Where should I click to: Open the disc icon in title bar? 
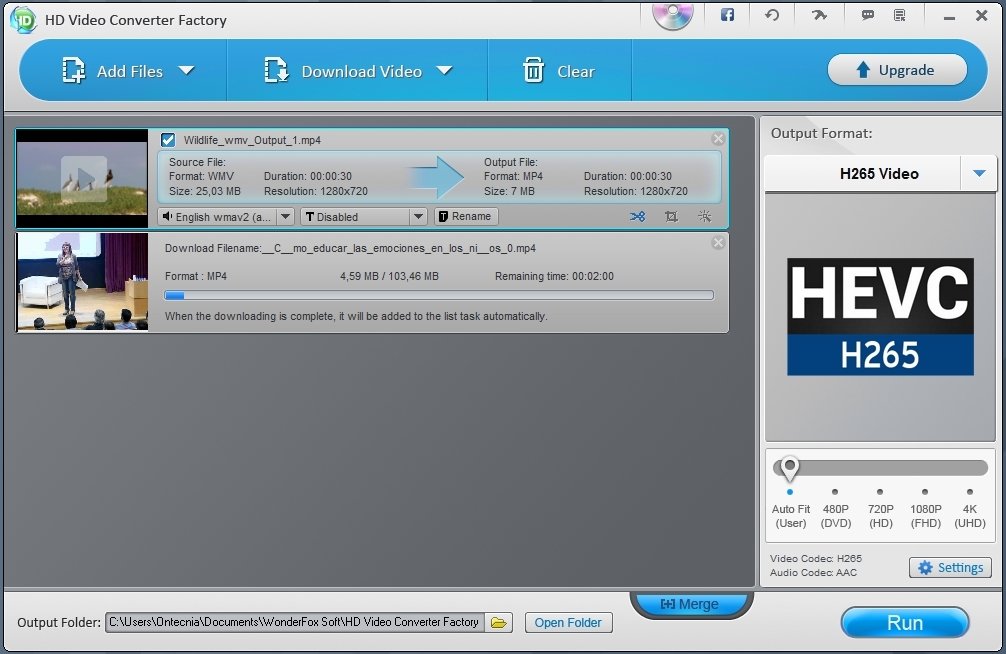click(672, 15)
